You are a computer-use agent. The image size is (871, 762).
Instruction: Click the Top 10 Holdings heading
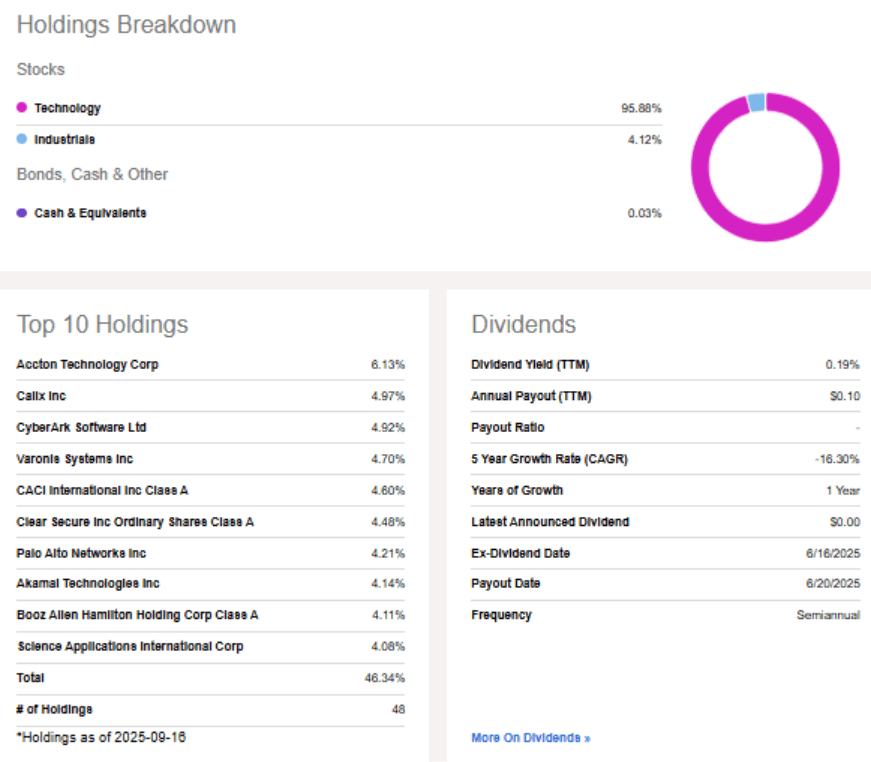(x=102, y=325)
